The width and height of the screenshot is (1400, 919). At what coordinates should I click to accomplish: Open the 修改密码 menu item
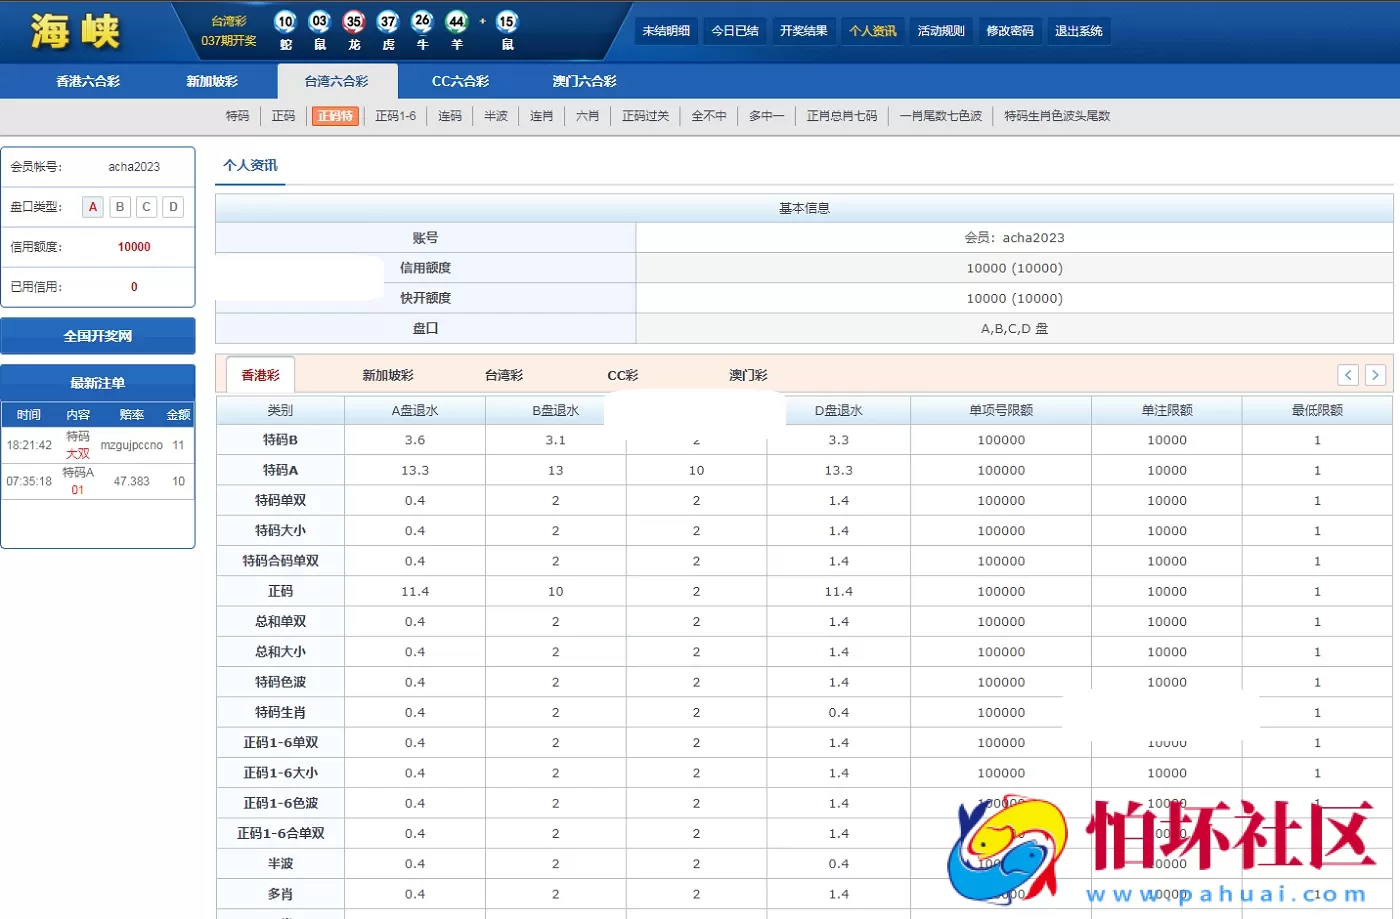coord(1010,31)
